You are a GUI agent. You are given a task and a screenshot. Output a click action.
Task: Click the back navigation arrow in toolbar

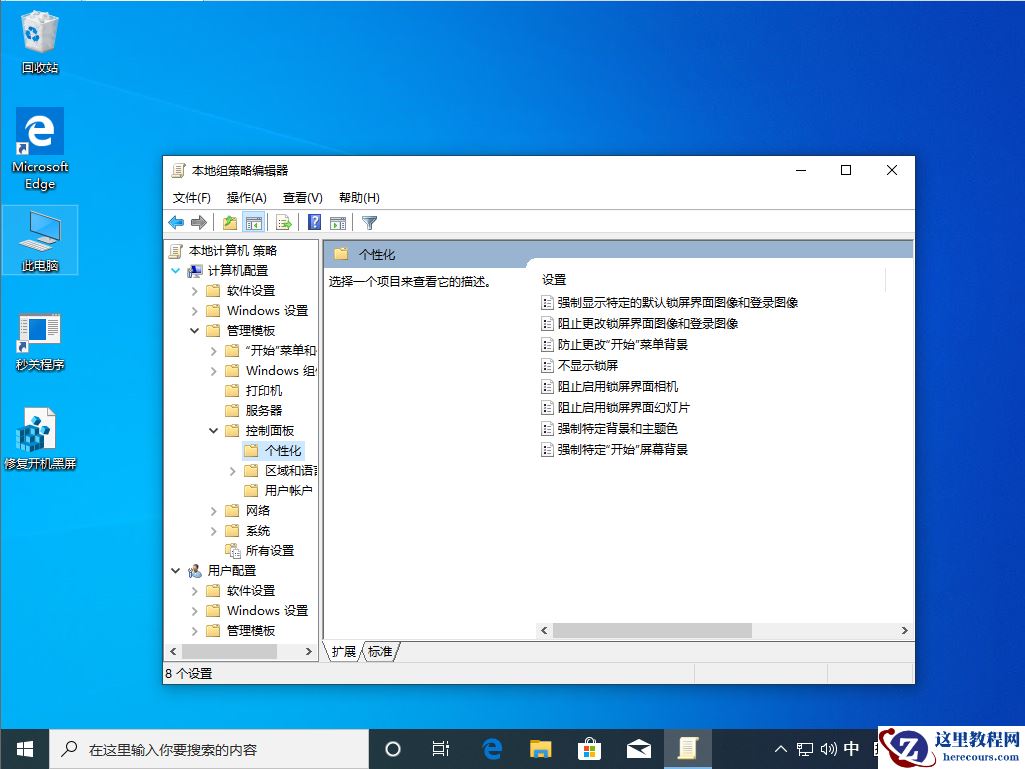(177, 221)
